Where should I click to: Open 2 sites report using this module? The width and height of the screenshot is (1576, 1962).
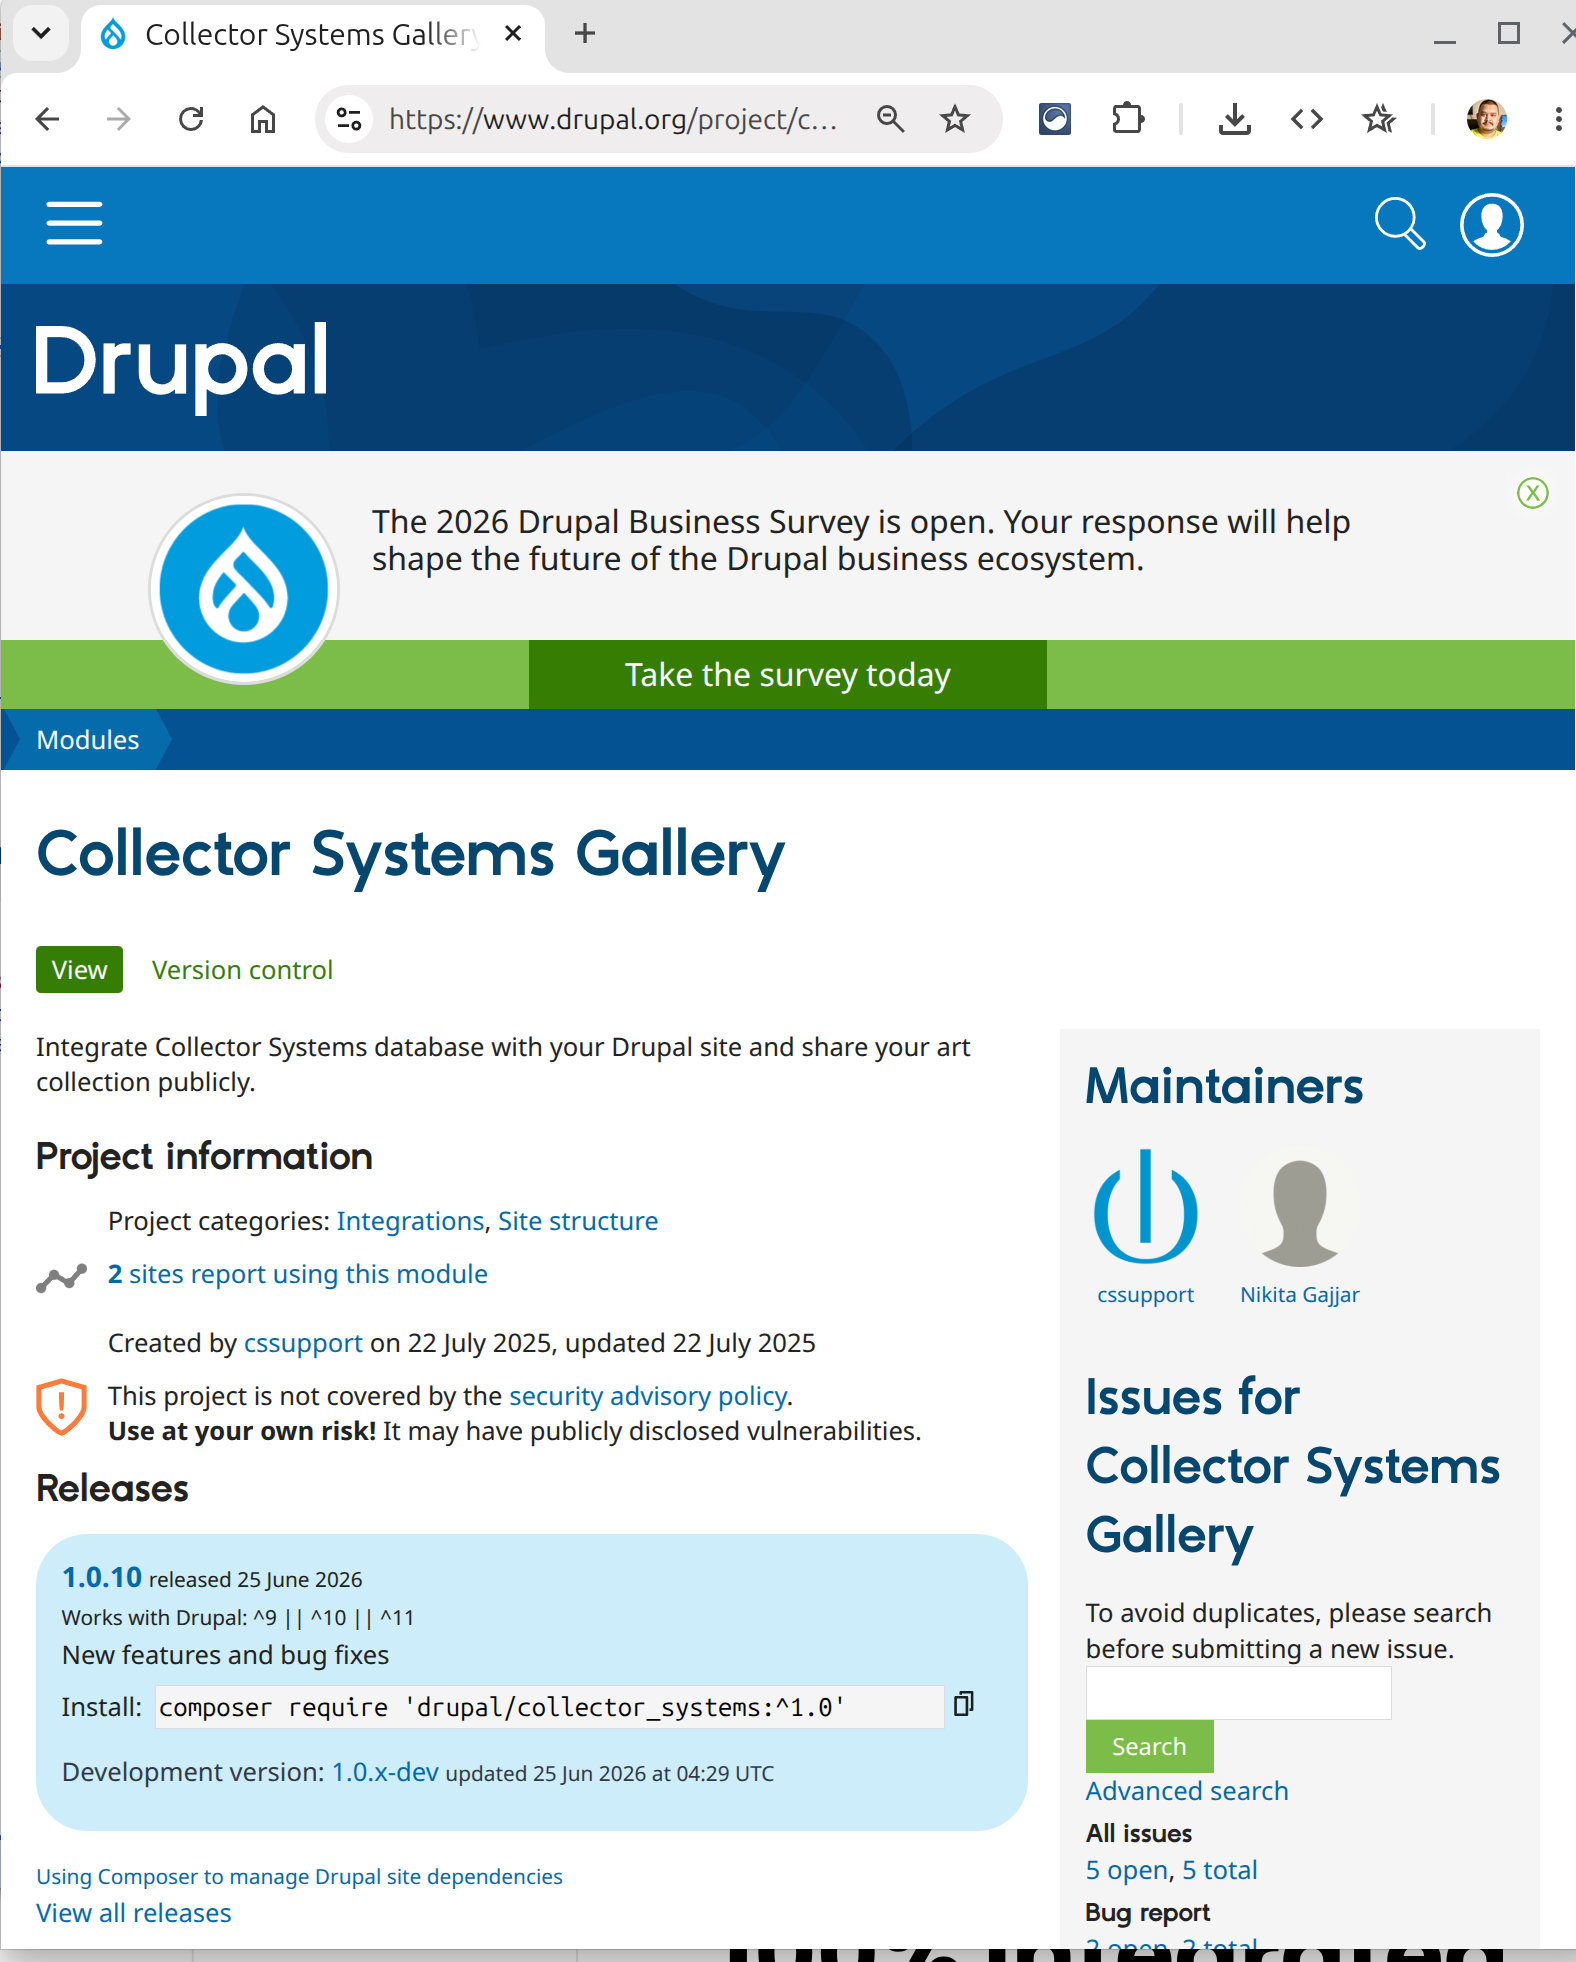(298, 1274)
